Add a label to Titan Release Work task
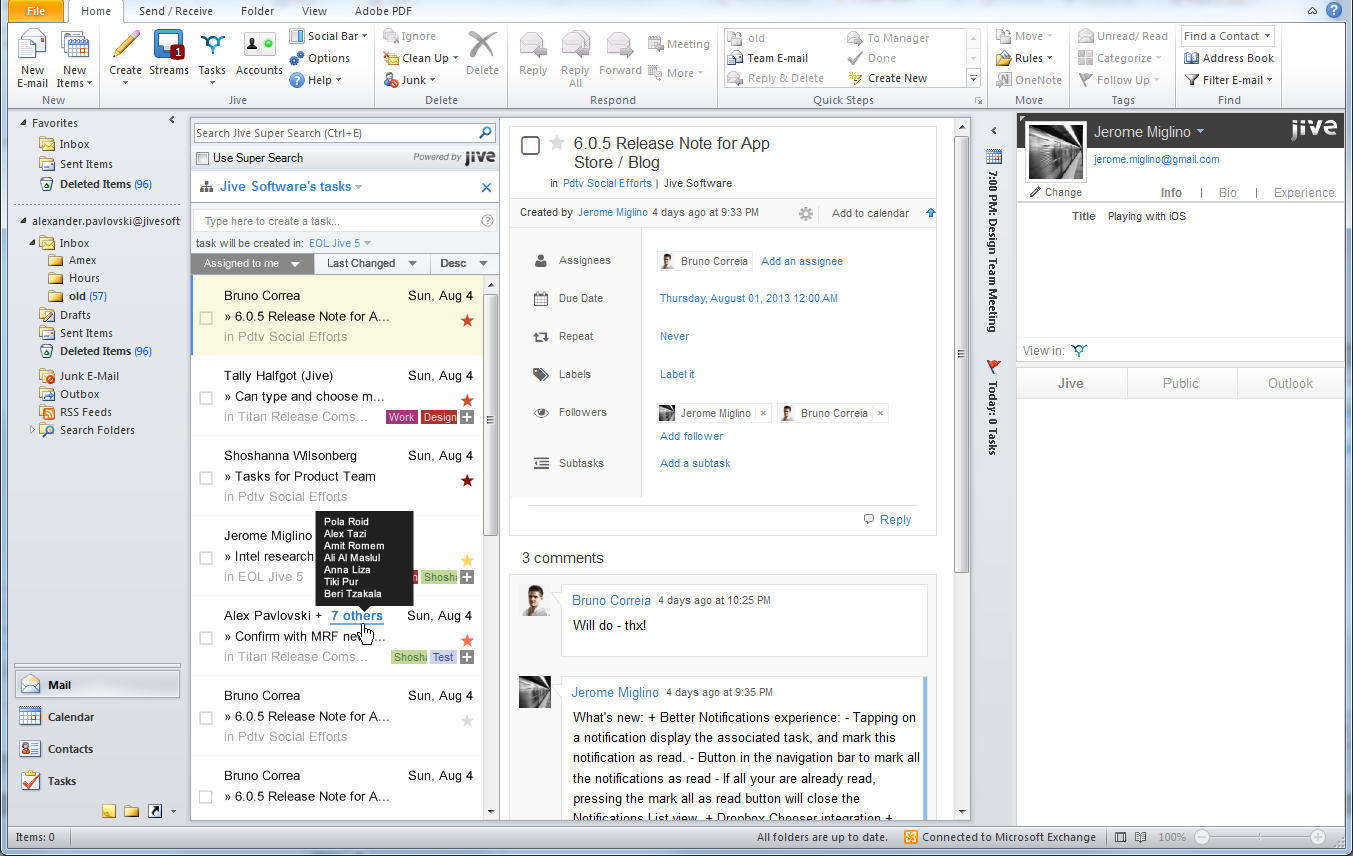Screen dimensions: 1353x857 coord(467,417)
